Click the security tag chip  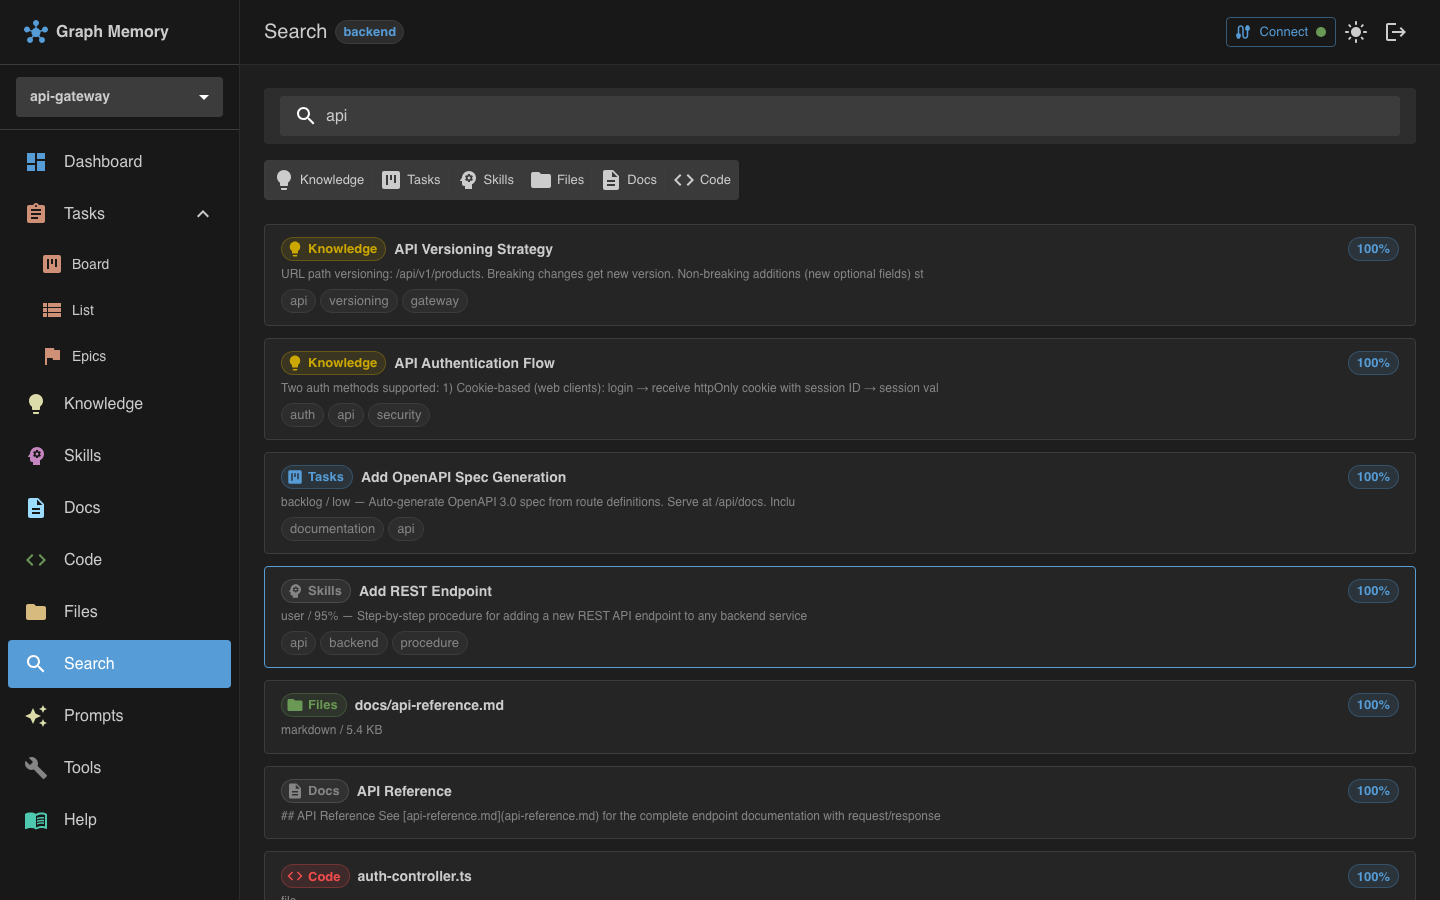pos(399,415)
